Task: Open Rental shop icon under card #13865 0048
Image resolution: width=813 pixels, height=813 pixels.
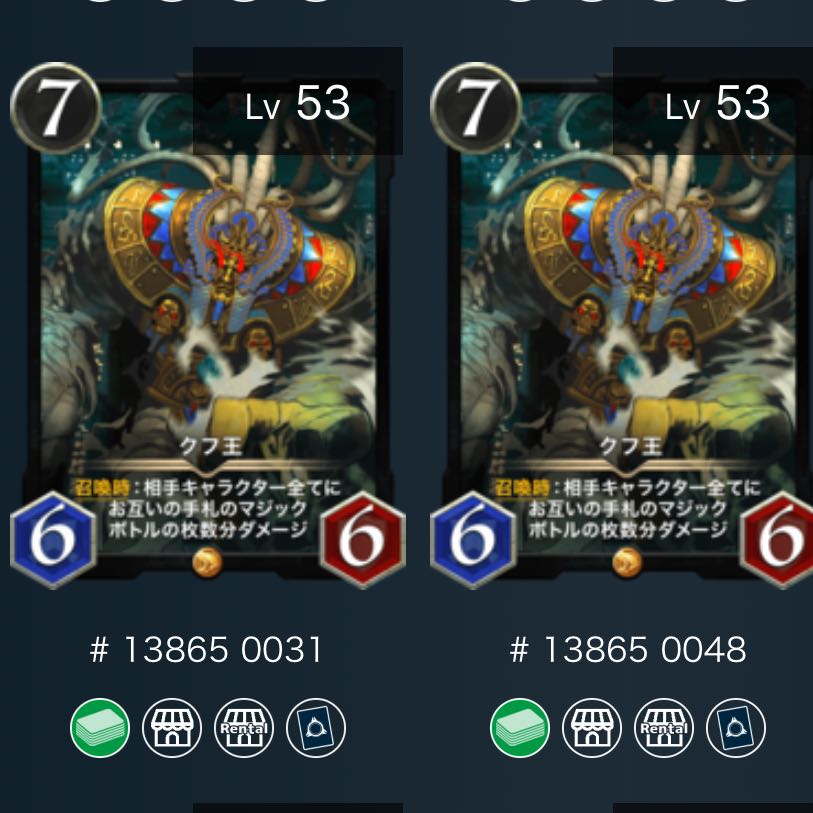Action: [664, 728]
